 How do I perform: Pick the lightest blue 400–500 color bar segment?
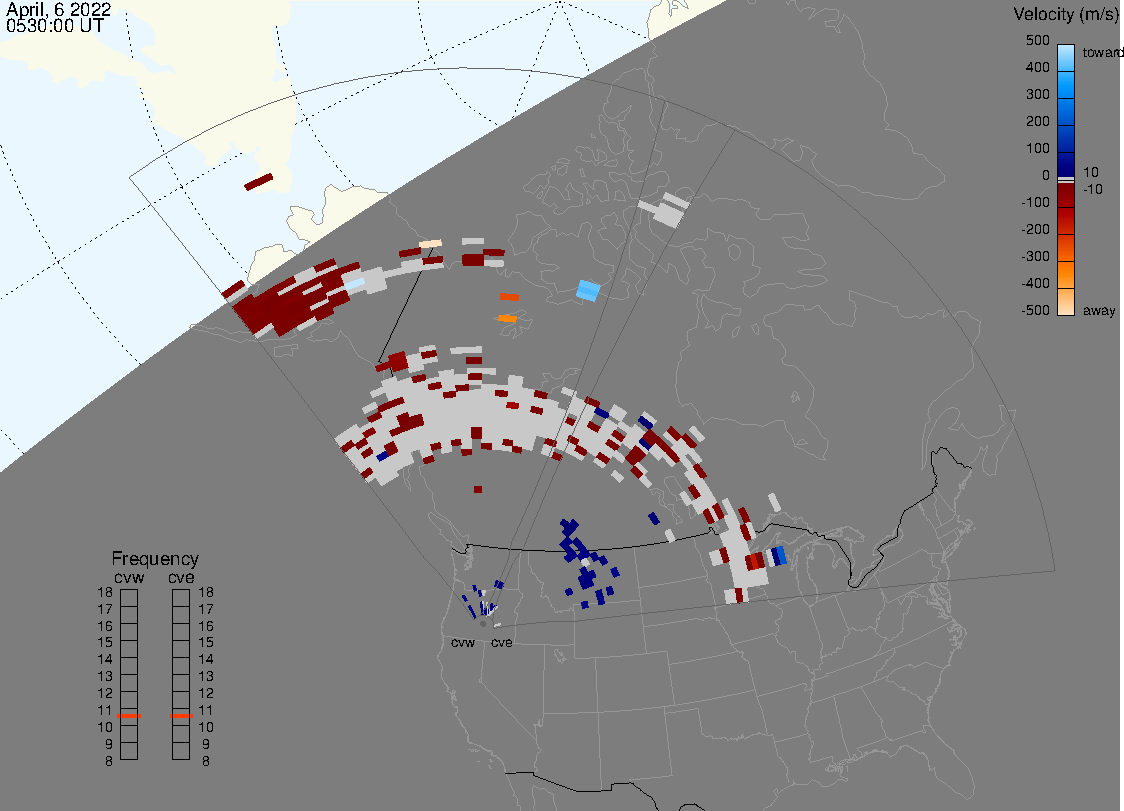(x=1066, y=58)
